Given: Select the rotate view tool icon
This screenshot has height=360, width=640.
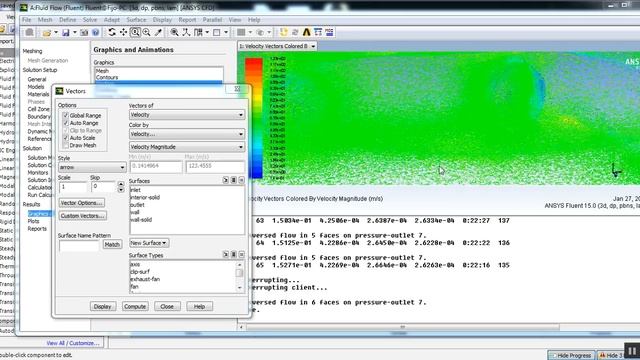Looking at the screenshot, I should pyautogui.click(x=112, y=32).
